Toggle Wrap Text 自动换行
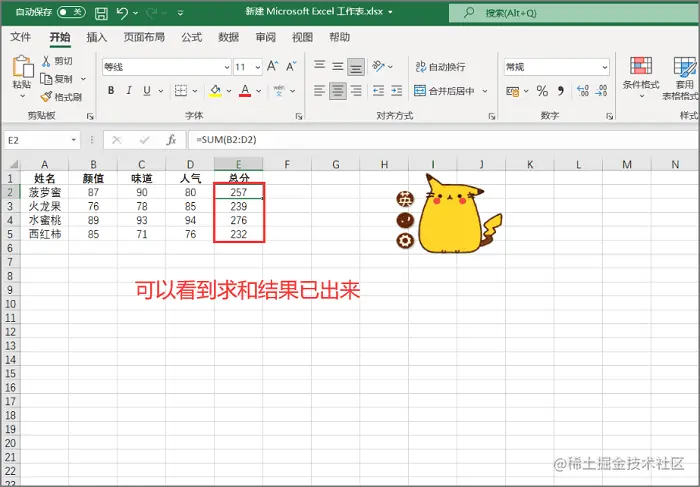700x487 pixels. [x=440, y=67]
